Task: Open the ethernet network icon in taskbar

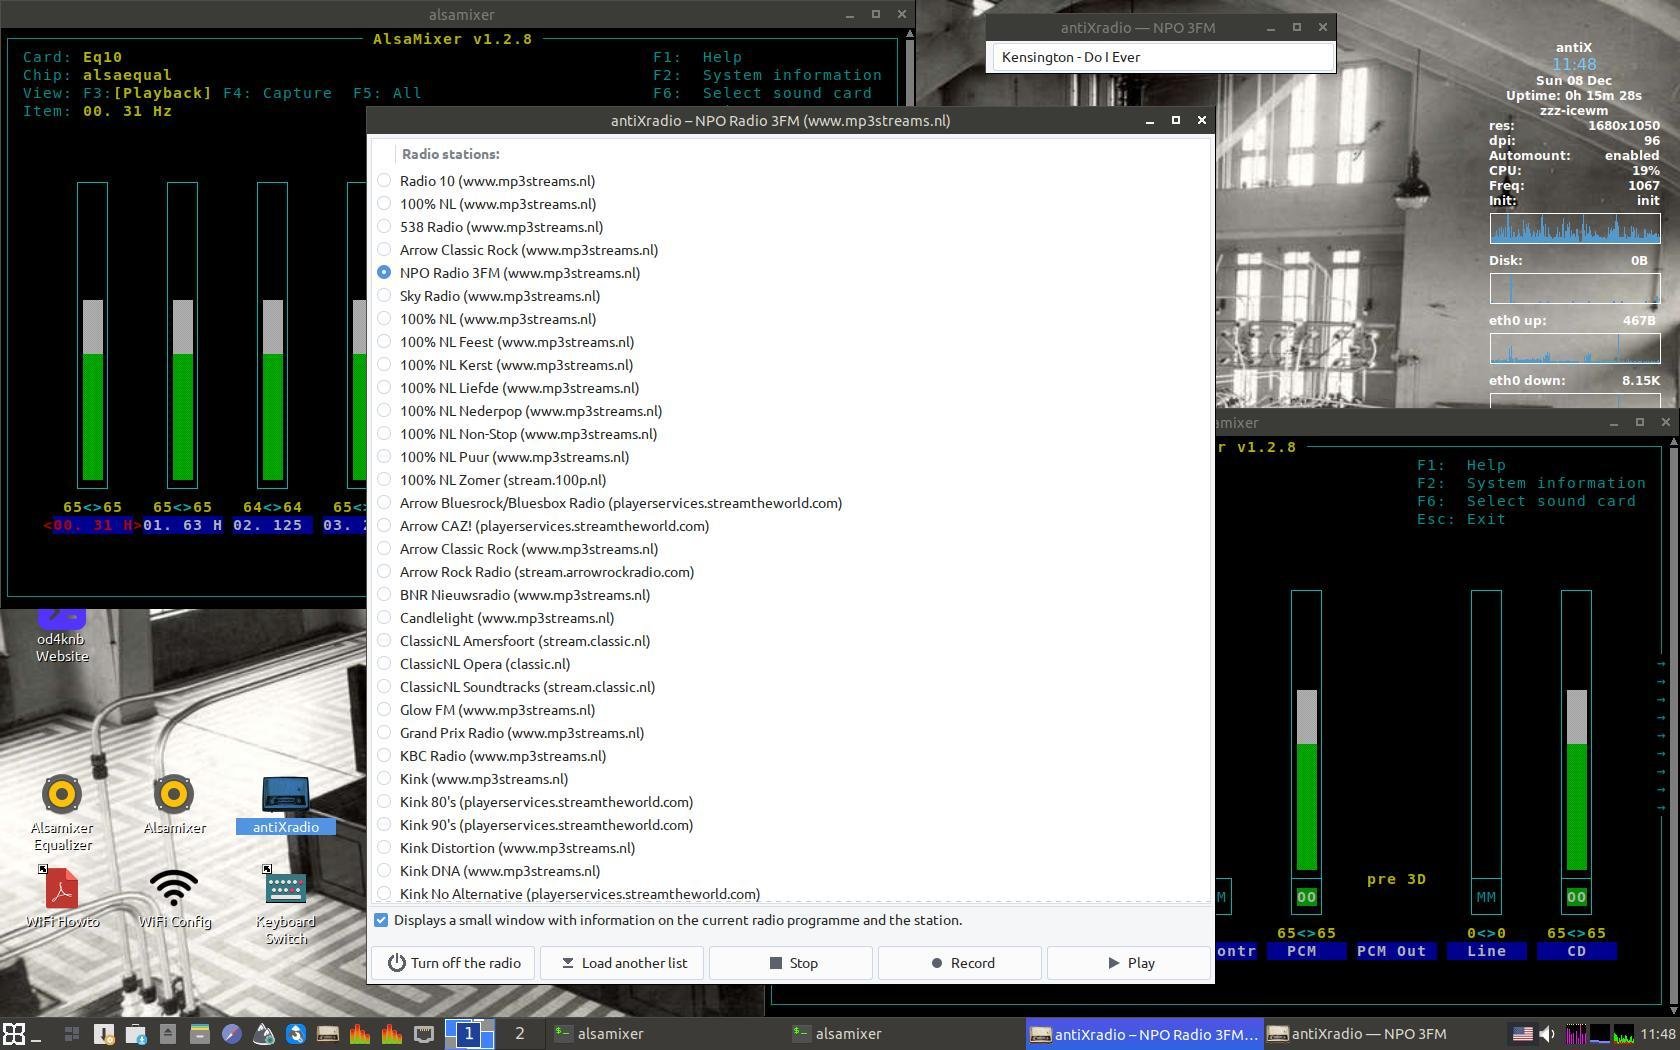Action: pyautogui.click(x=423, y=1034)
